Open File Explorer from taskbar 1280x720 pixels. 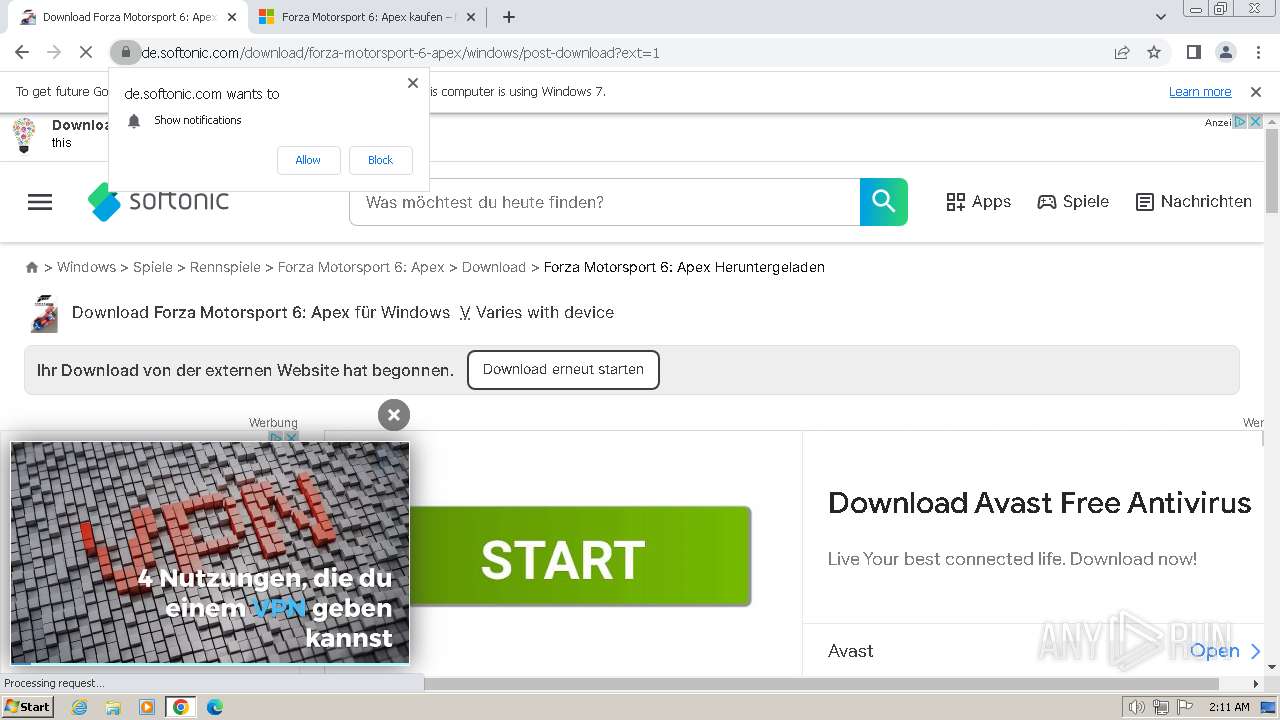113,707
